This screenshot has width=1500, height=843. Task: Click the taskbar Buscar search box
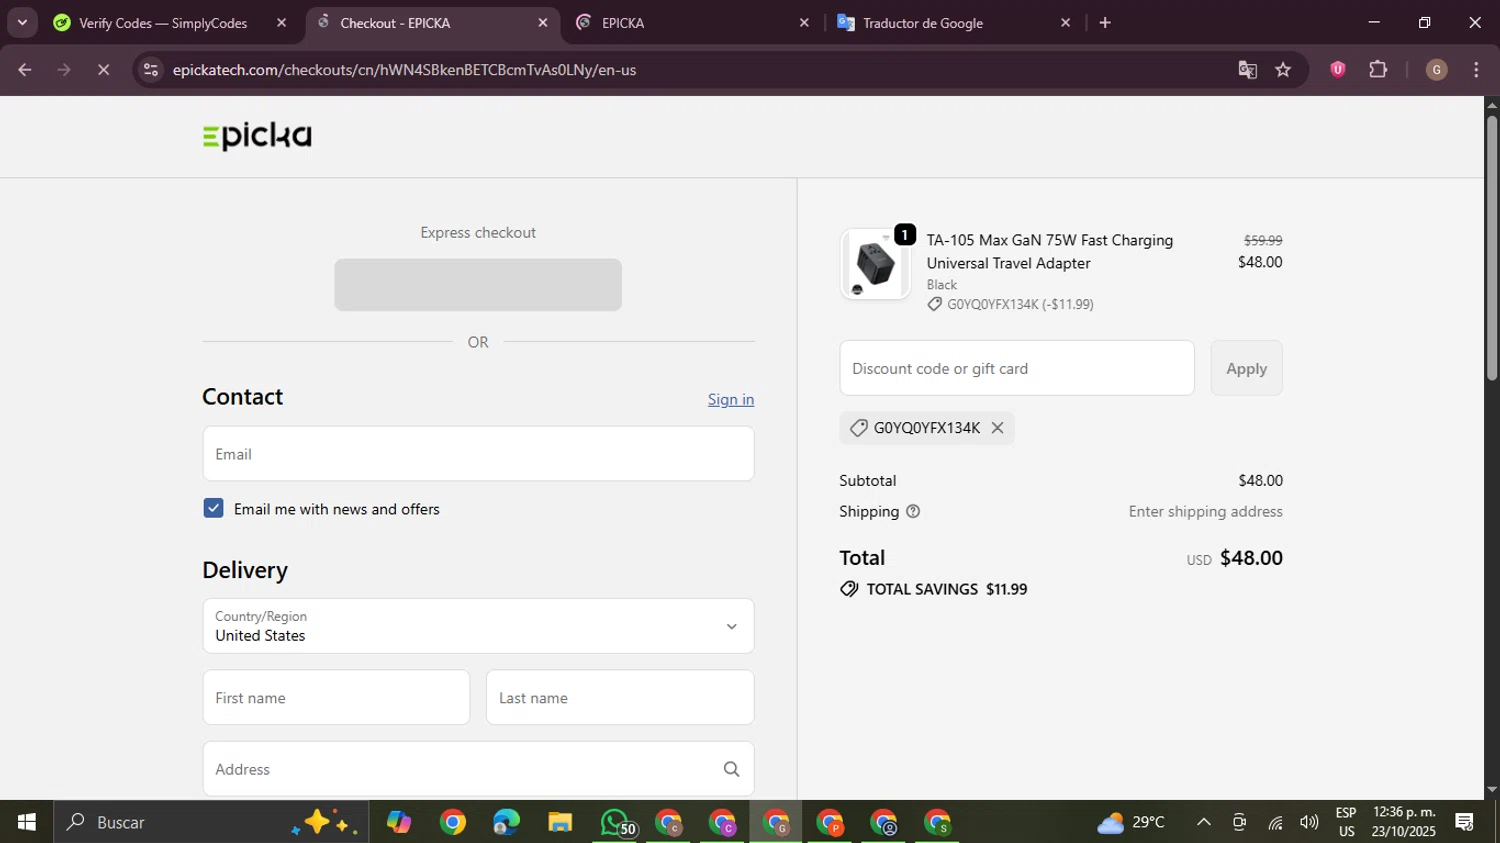pyautogui.click(x=211, y=822)
